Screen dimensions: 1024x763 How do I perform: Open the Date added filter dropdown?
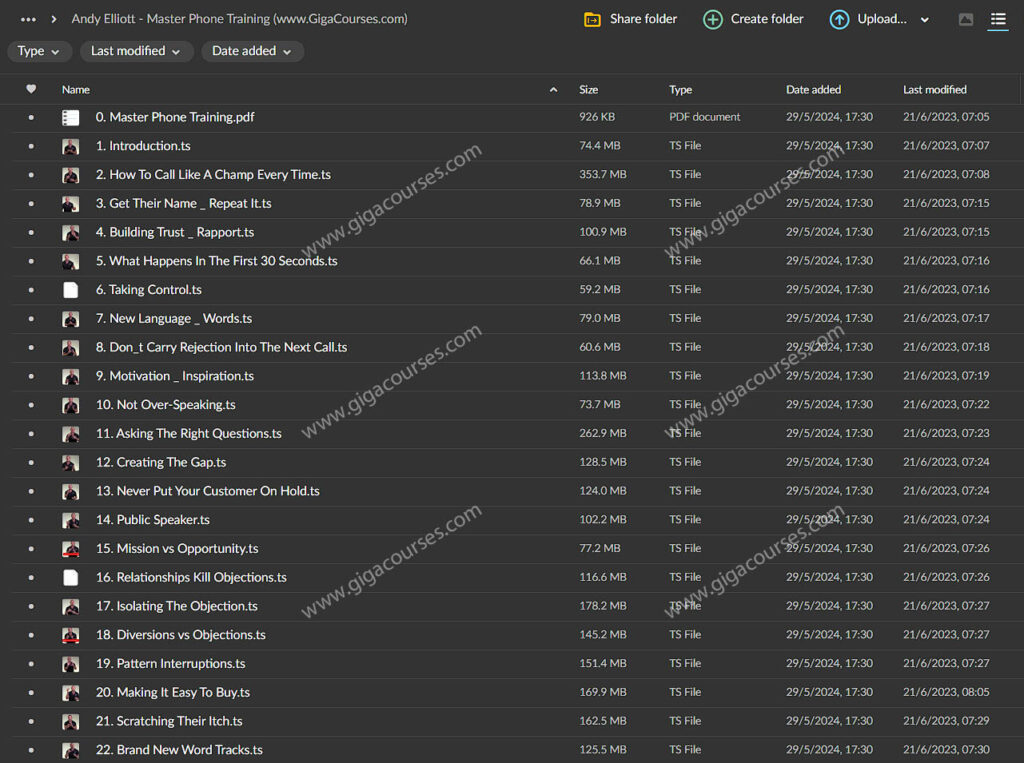click(x=252, y=51)
